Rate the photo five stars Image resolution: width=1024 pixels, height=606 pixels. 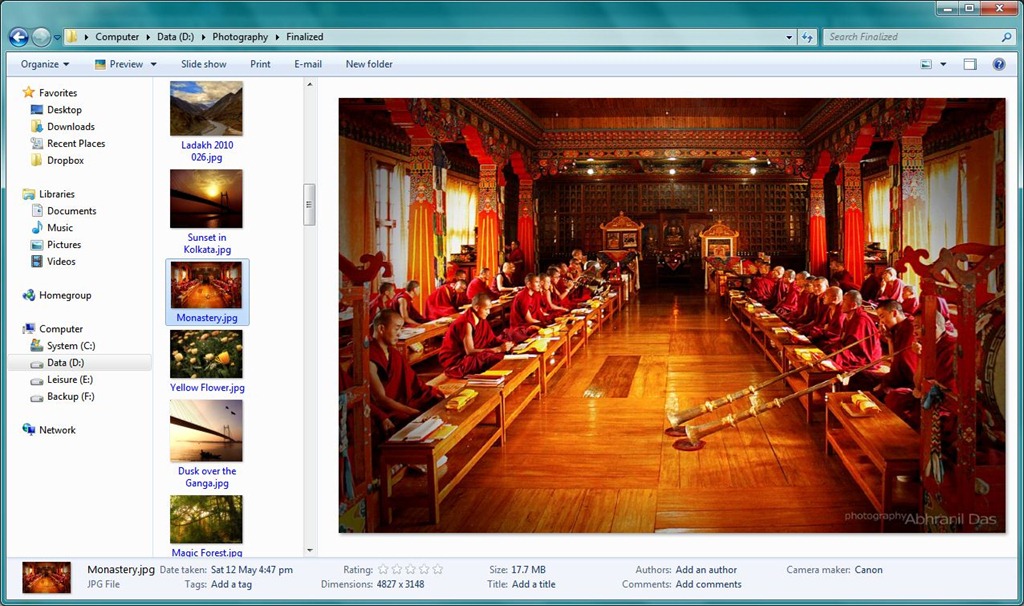pos(437,570)
